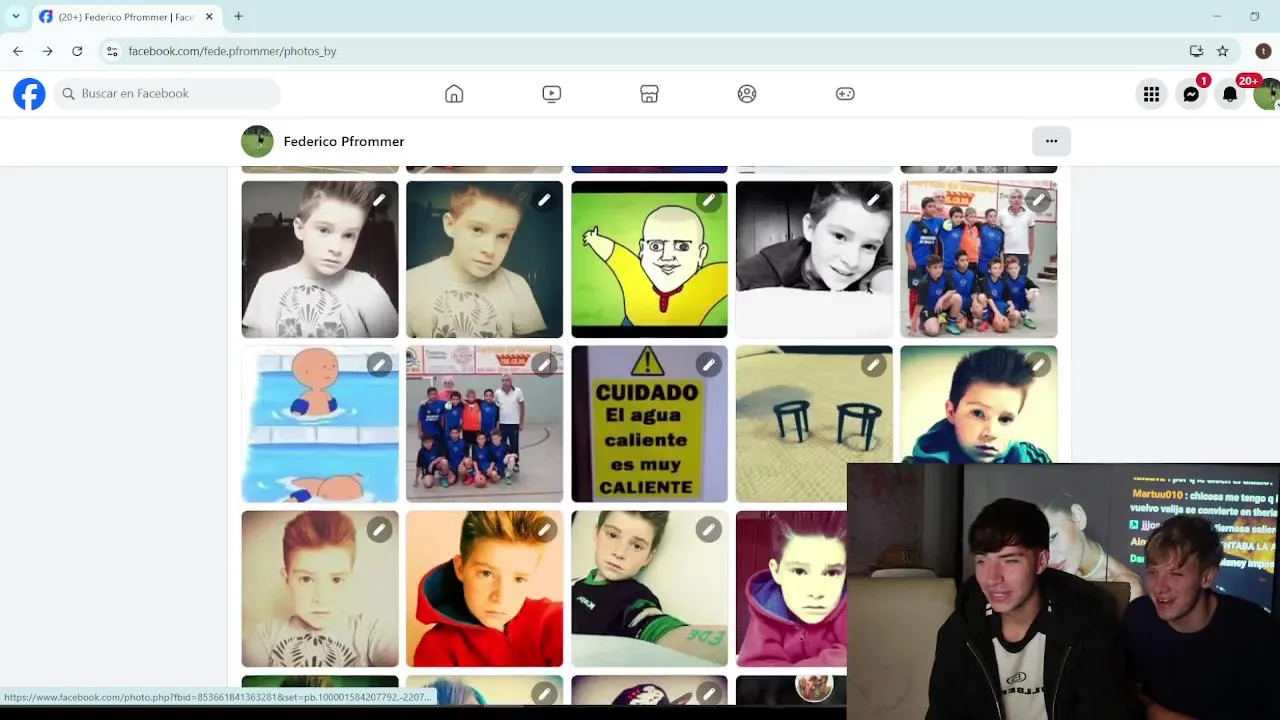Open the Marketplace icon
This screenshot has height=720, width=1280.
click(649, 94)
